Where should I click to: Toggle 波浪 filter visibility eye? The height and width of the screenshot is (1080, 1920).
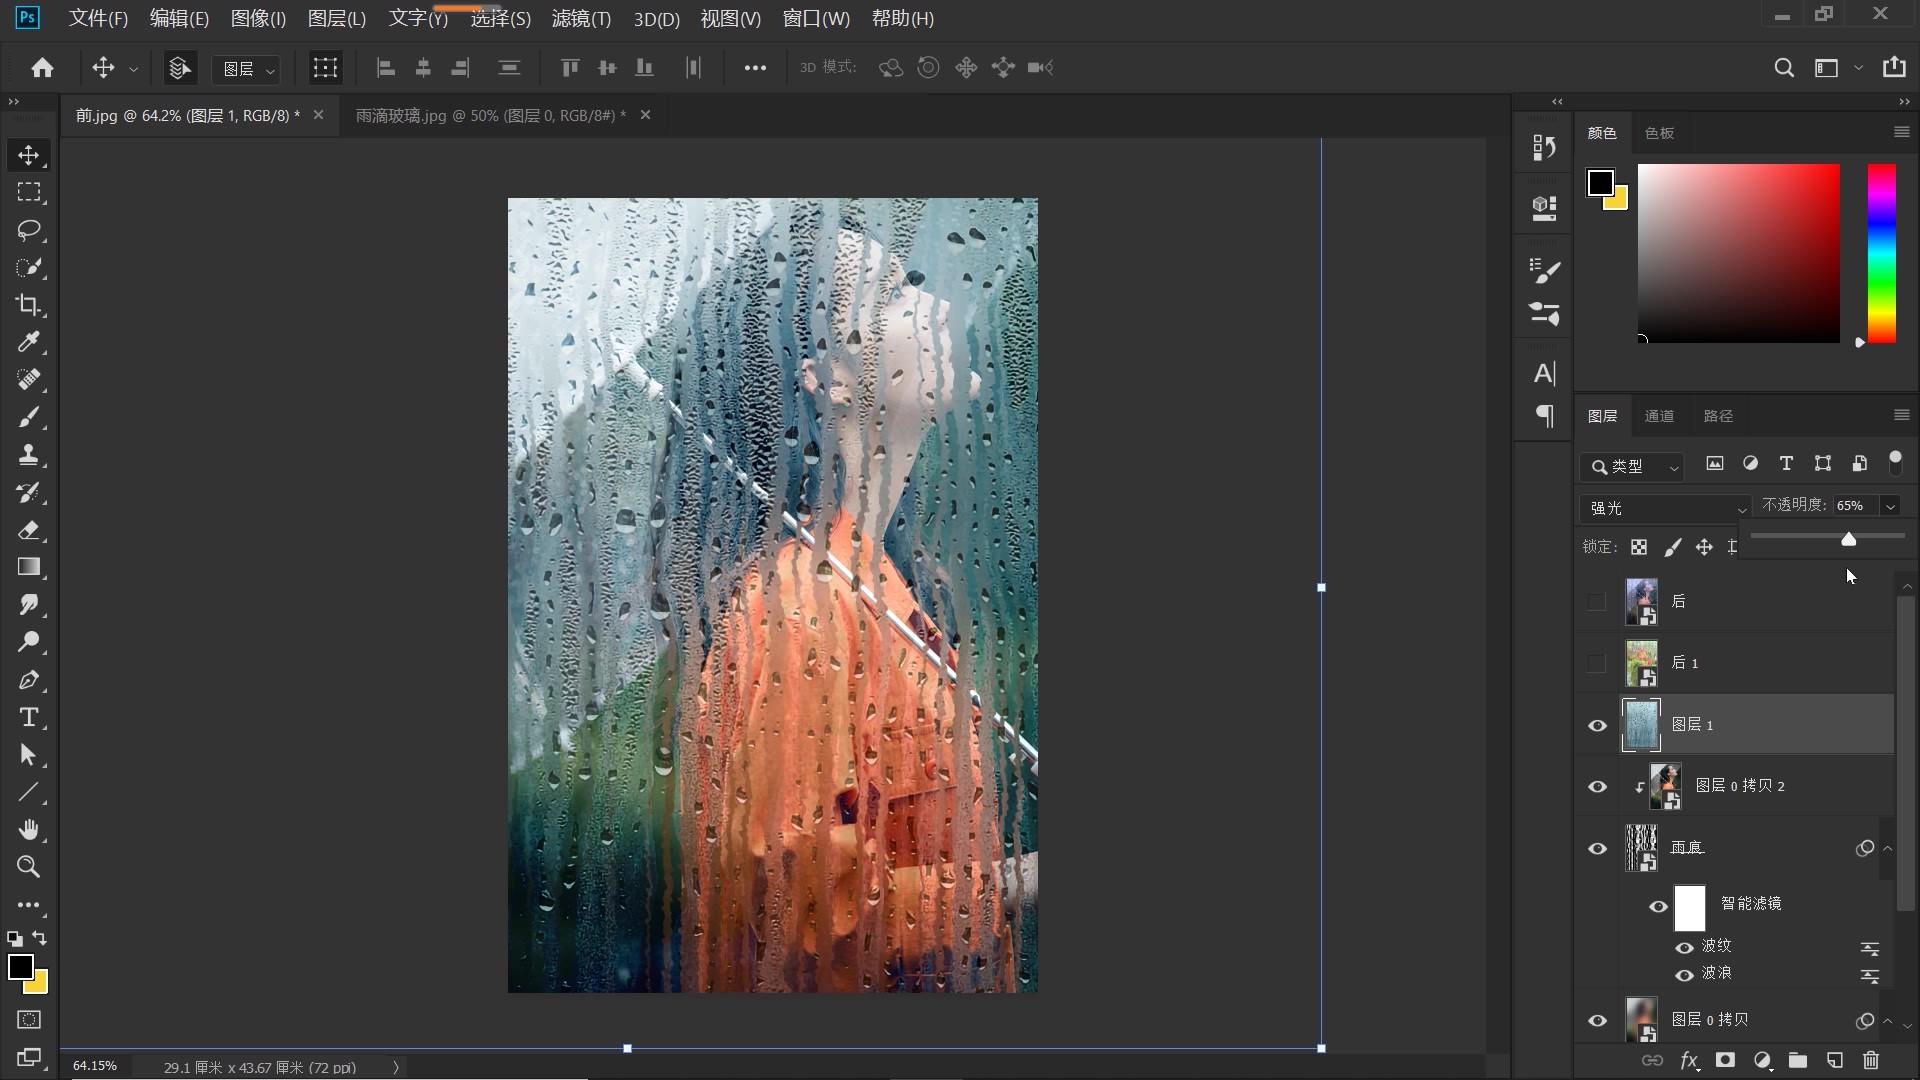tap(1684, 975)
